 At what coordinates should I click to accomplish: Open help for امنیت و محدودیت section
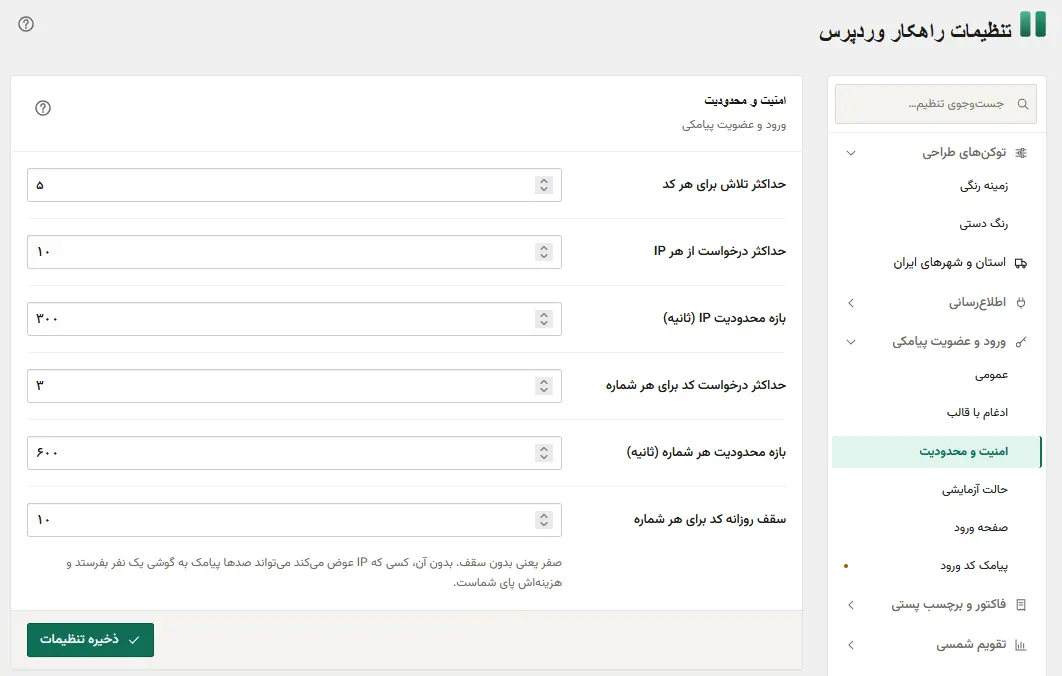(x=43, y=108)
